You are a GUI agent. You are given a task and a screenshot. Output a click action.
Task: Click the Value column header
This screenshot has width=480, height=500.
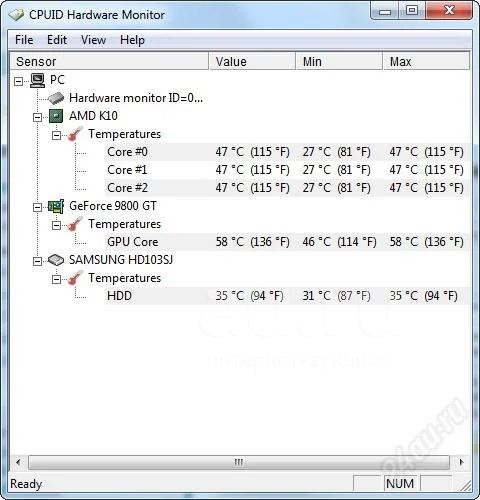[252, 61]
